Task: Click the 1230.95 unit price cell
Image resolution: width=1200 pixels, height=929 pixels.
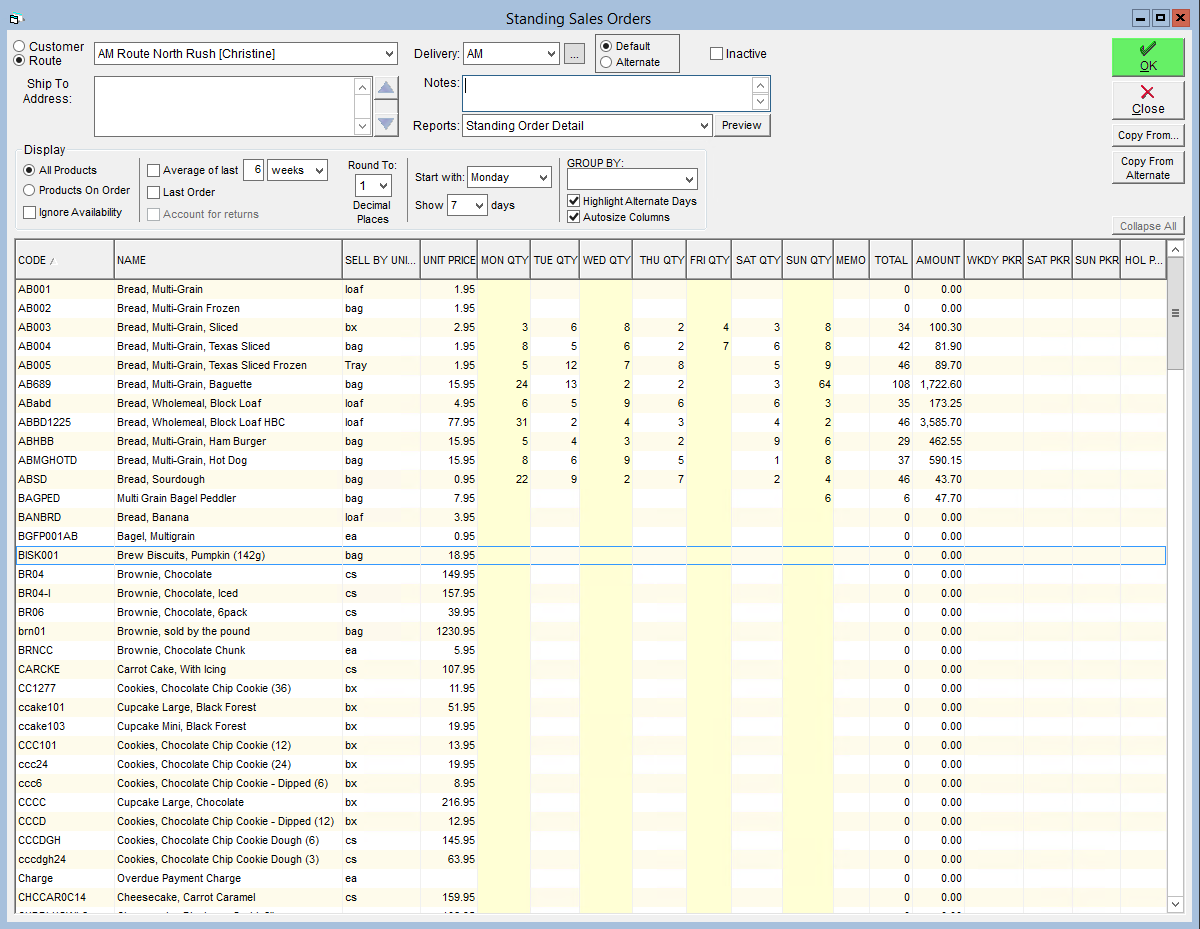Action: click(x=448, y=631)
